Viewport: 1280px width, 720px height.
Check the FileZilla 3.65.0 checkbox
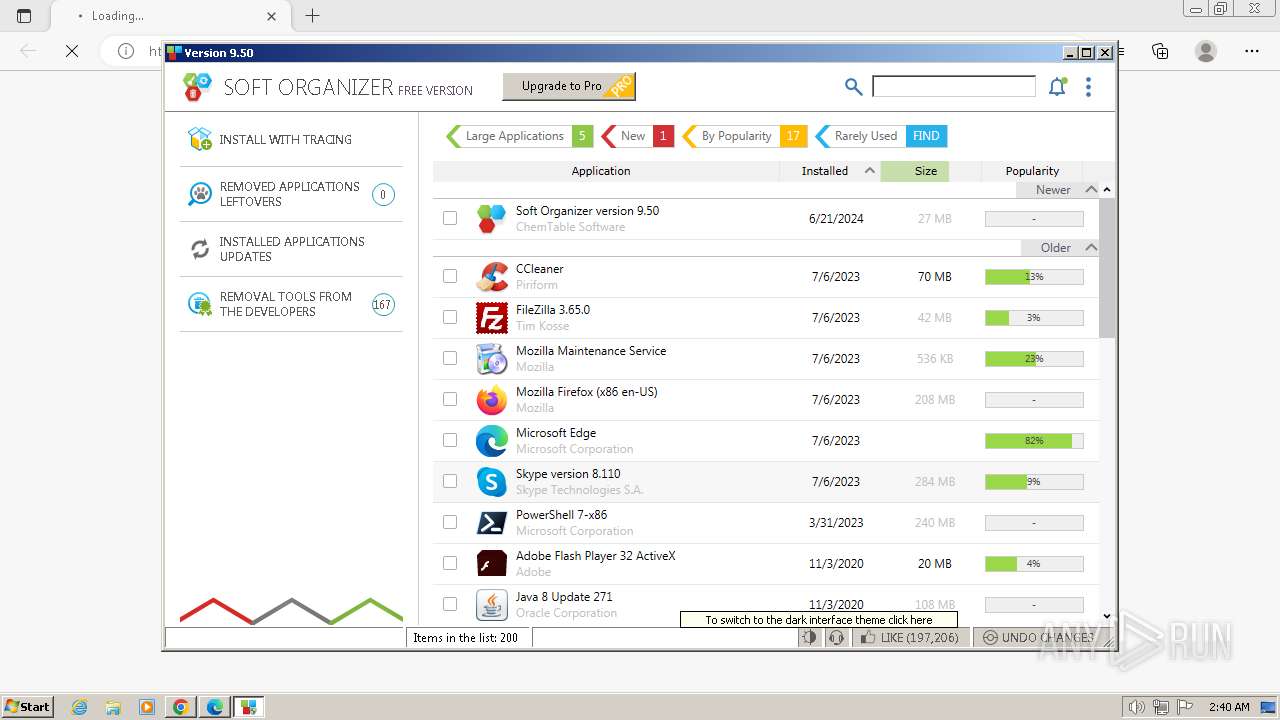450,317
